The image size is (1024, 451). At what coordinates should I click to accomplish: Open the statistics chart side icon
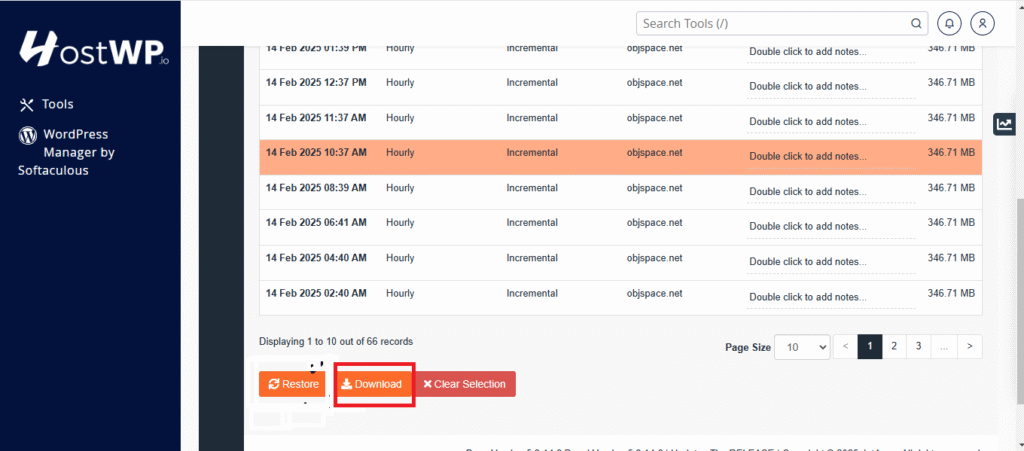click(1003, 124)
